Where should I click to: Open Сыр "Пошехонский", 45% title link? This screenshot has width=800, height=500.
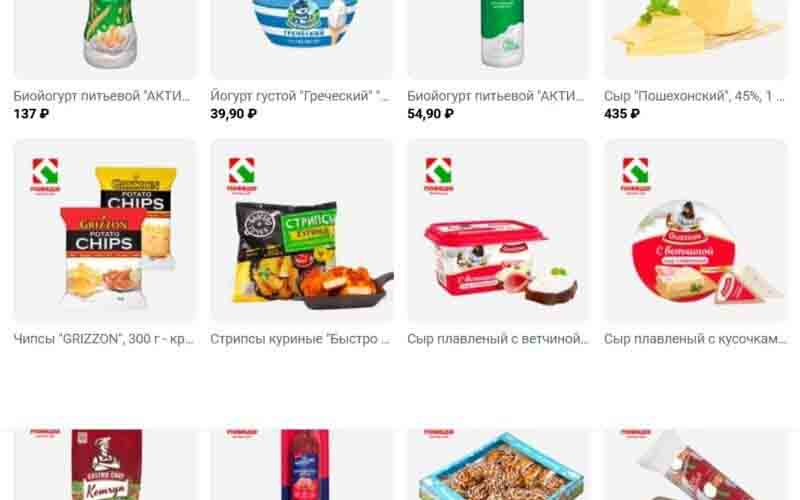tap(694, 96)
